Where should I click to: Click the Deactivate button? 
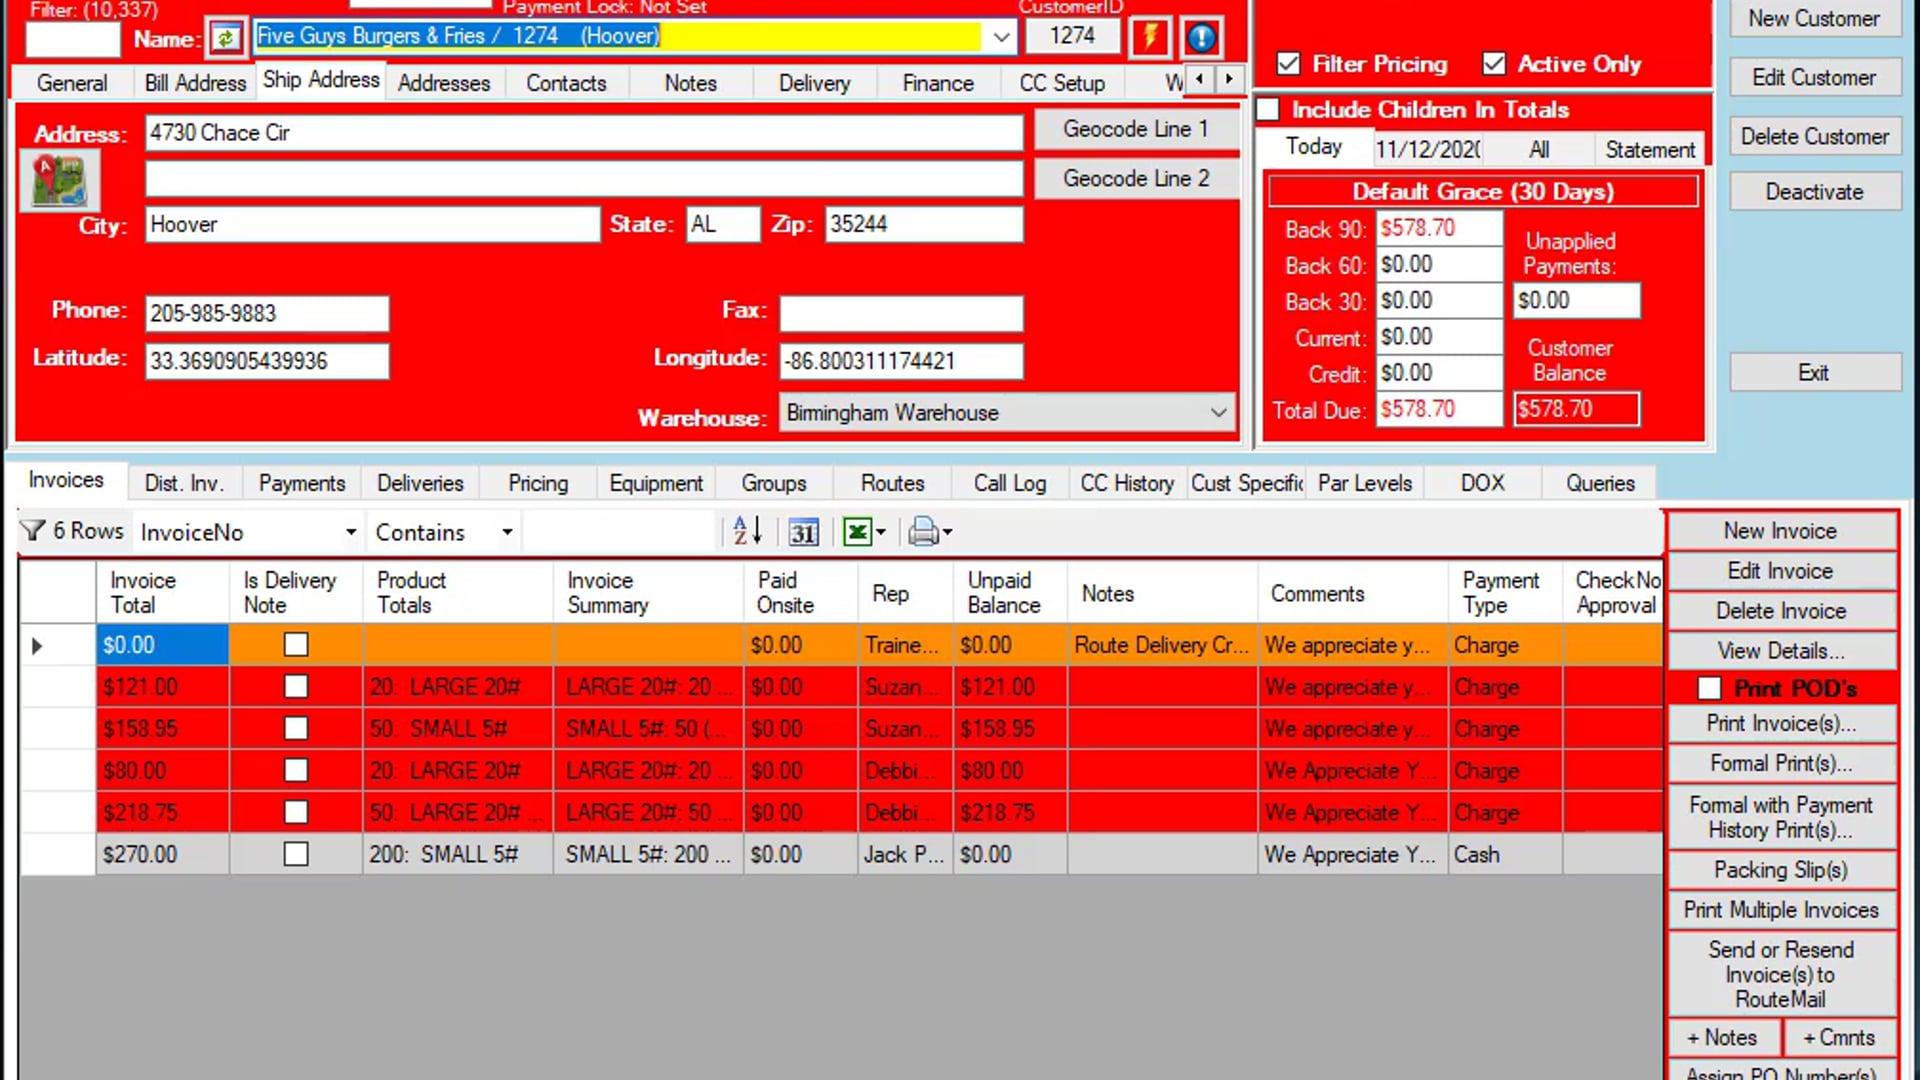click(x=1814, y=192)
